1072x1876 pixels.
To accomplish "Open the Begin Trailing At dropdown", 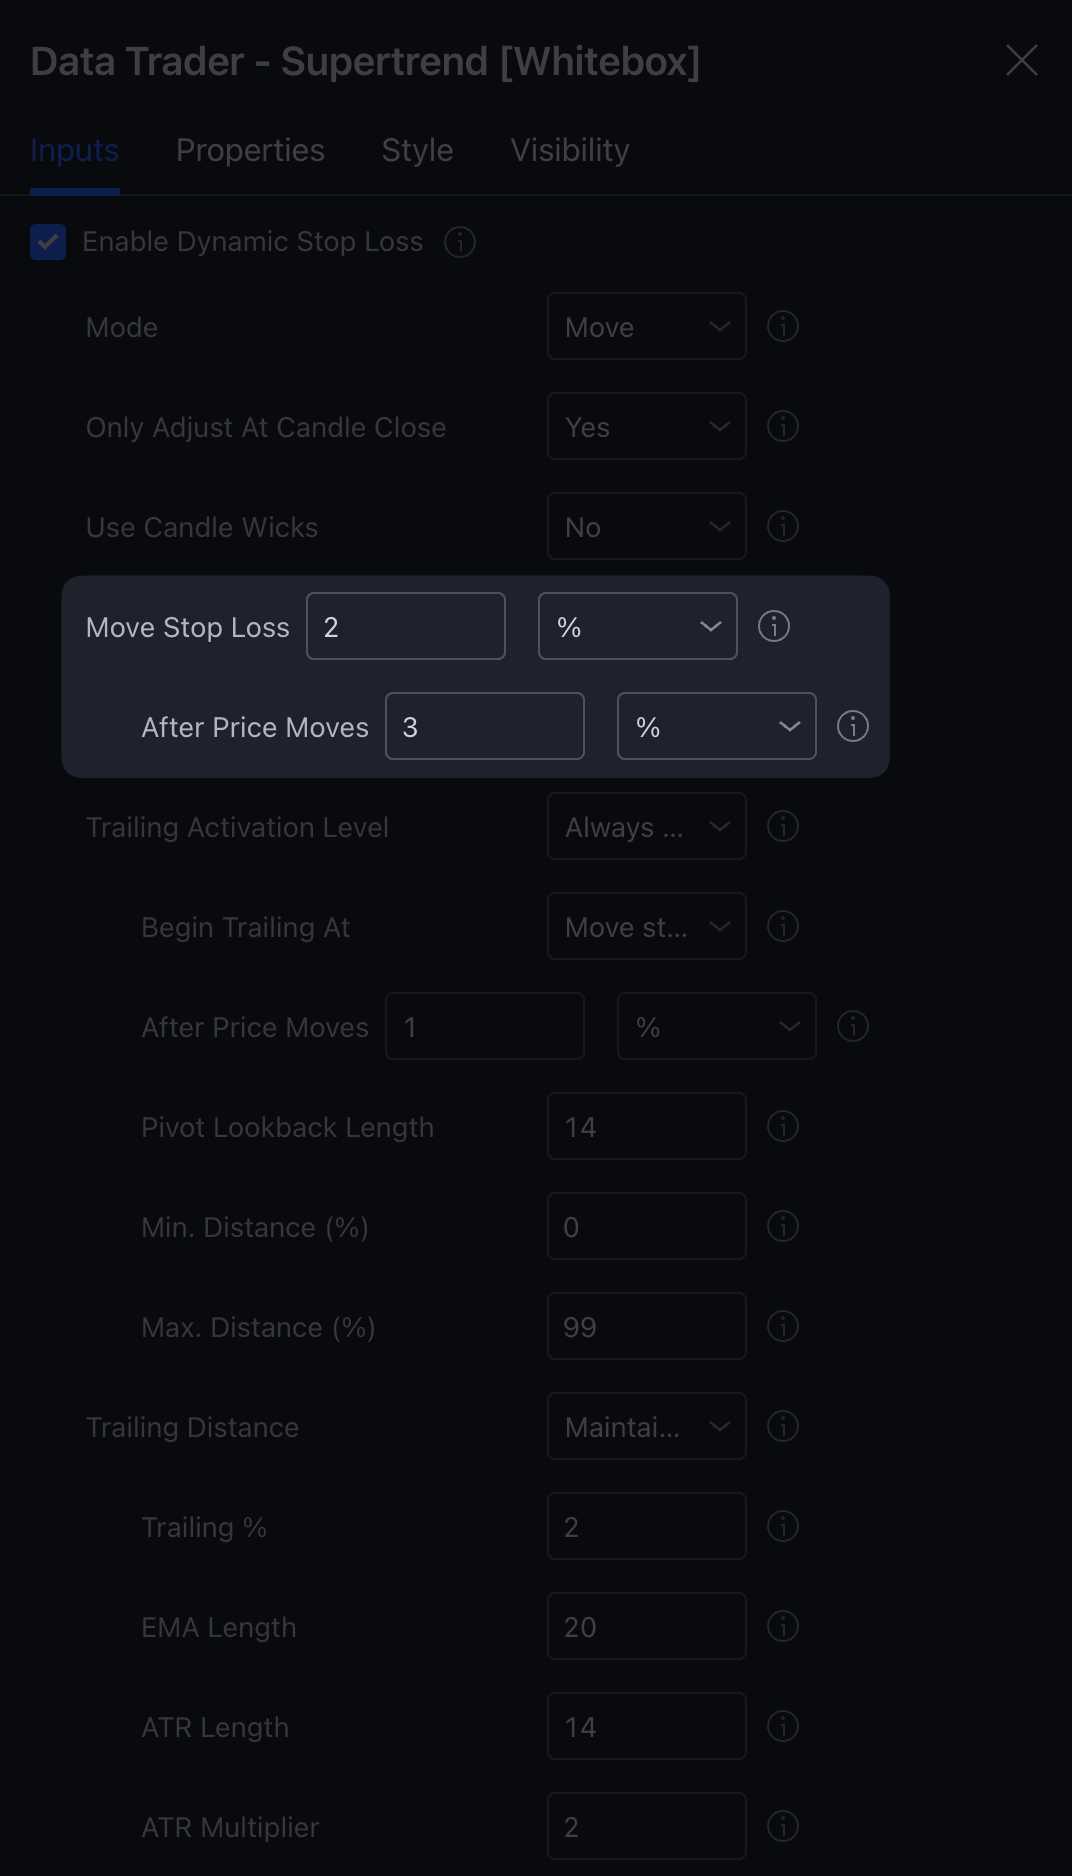I will (x=646, y=926).
